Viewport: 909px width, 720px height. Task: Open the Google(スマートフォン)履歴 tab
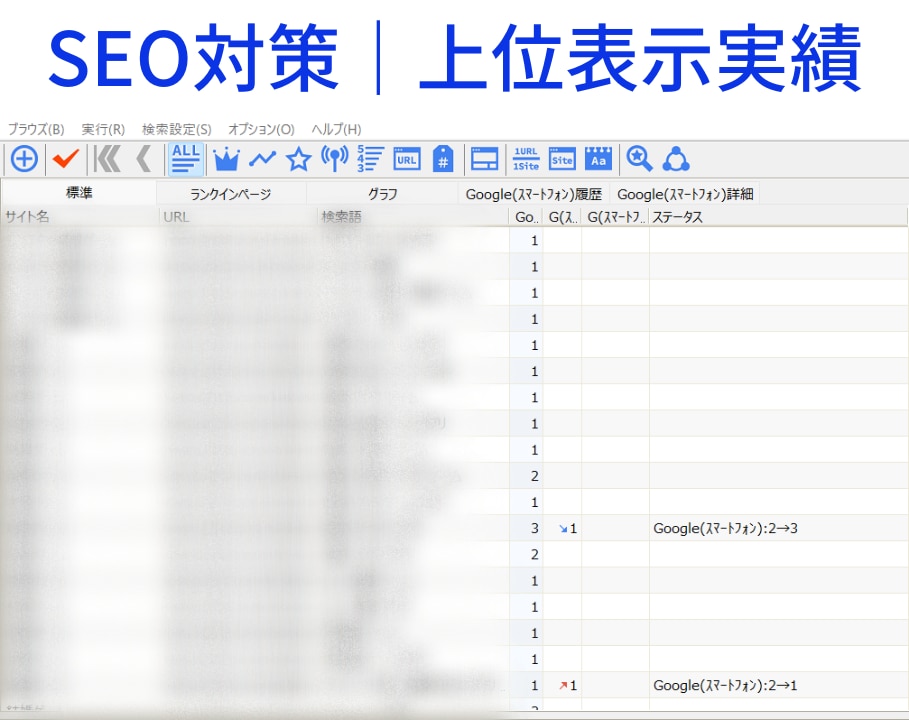click(534, 194)
